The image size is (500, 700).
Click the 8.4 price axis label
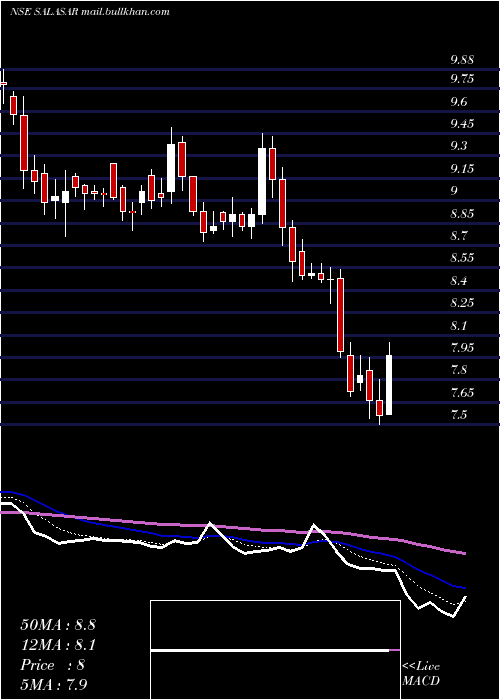458,281
